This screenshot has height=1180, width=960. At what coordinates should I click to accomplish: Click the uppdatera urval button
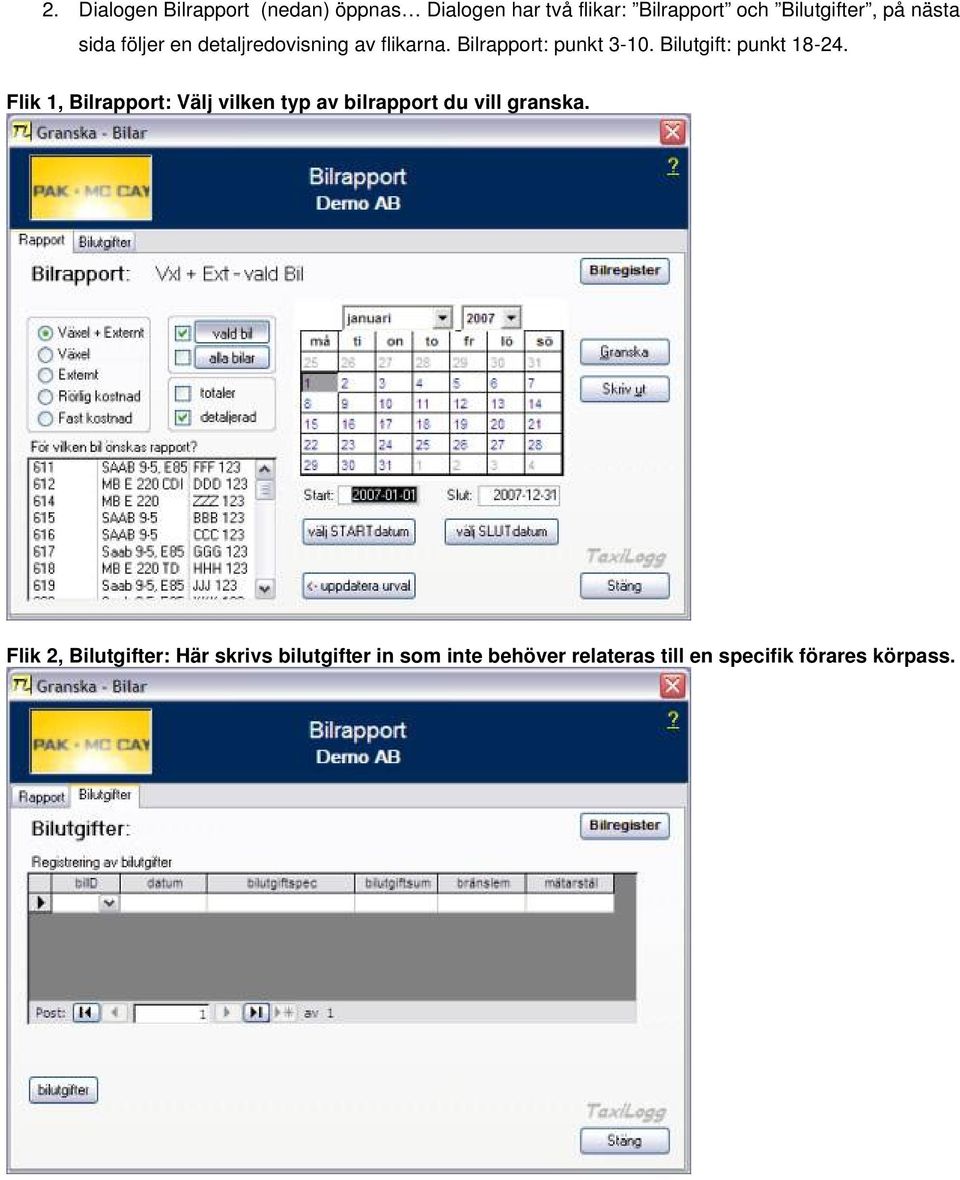pyautogui.click(x=359, y=585)
